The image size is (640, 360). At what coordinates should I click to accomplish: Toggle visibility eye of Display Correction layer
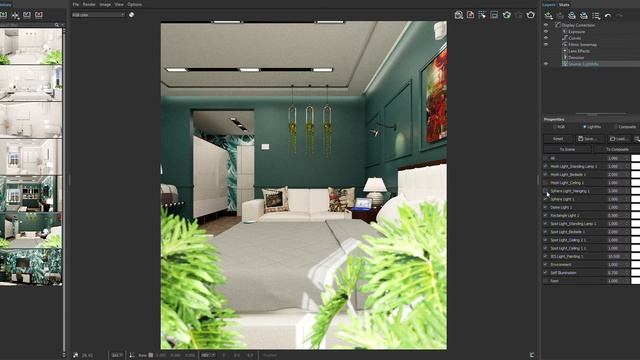pyautogui.click(x=546, y=25)
